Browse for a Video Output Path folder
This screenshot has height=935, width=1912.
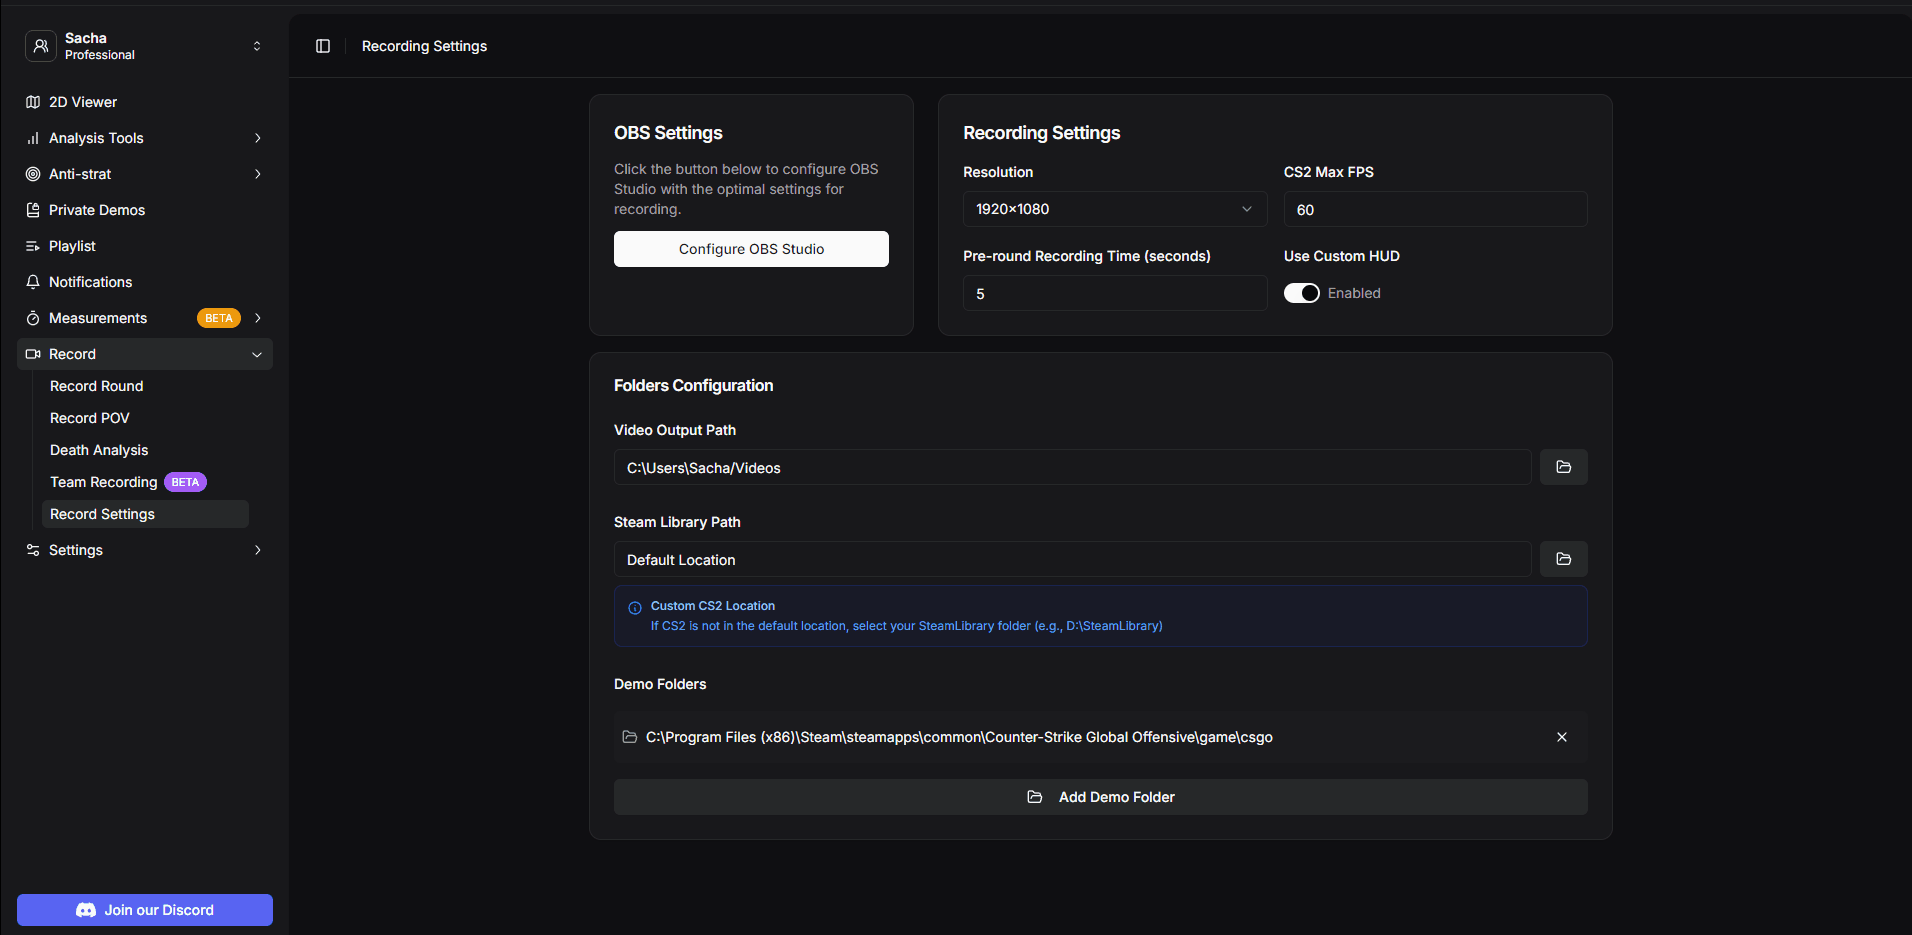pyautogui.click(x=1563, y=467)
